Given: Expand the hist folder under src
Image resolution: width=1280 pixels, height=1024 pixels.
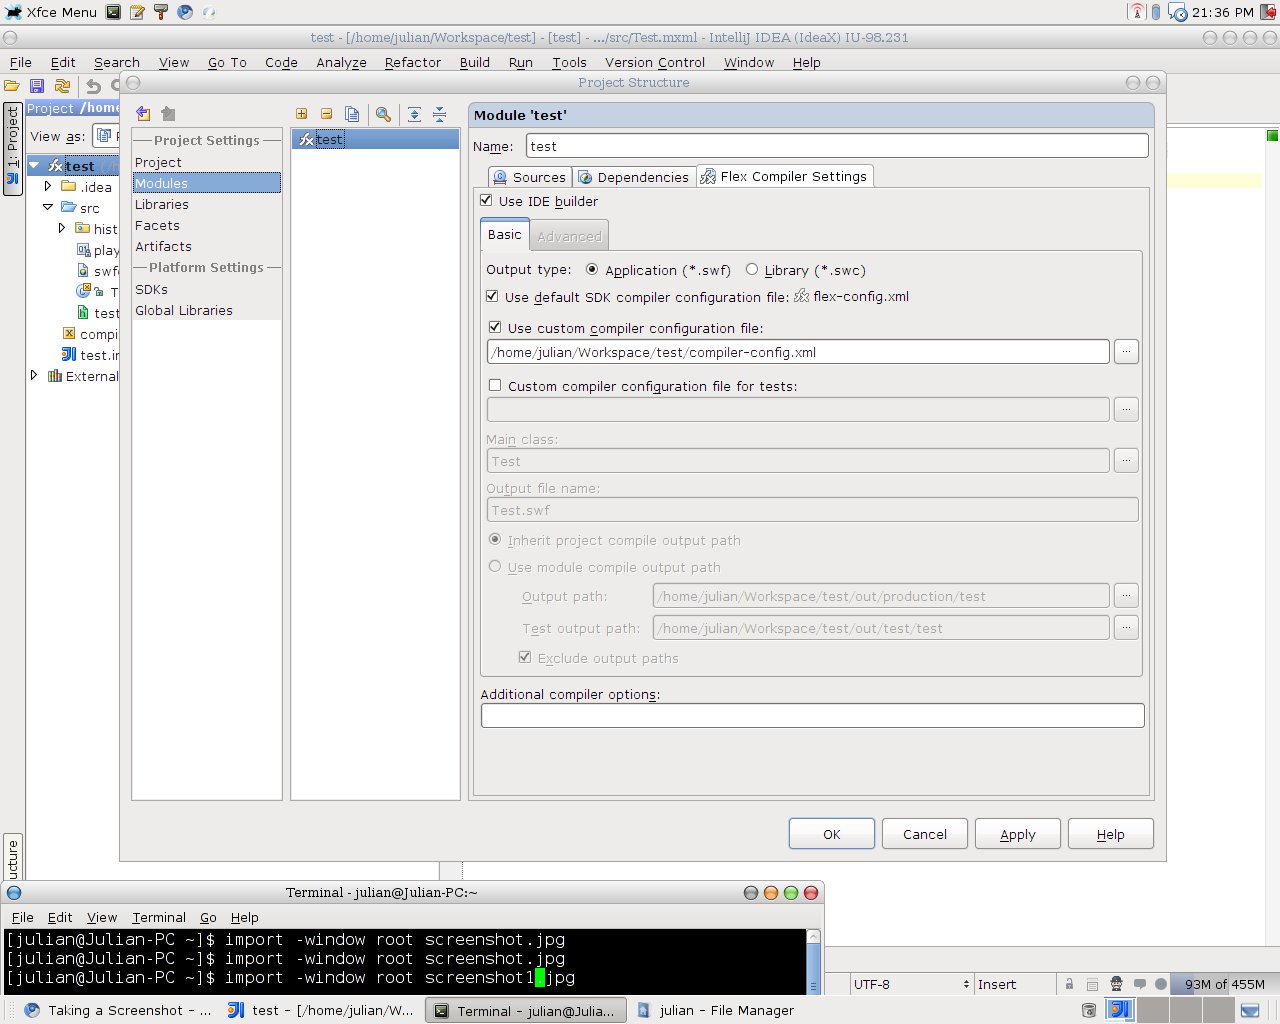Looking at the screenshot, I should (62, 228).
